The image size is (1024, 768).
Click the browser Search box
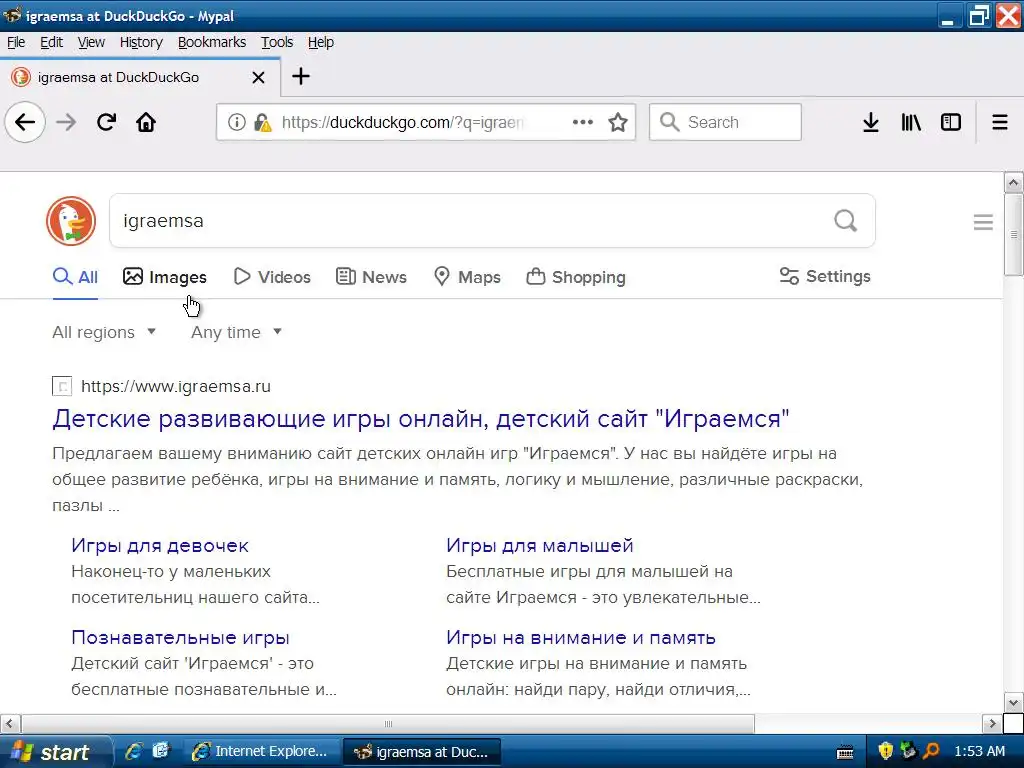click(725, 122)
